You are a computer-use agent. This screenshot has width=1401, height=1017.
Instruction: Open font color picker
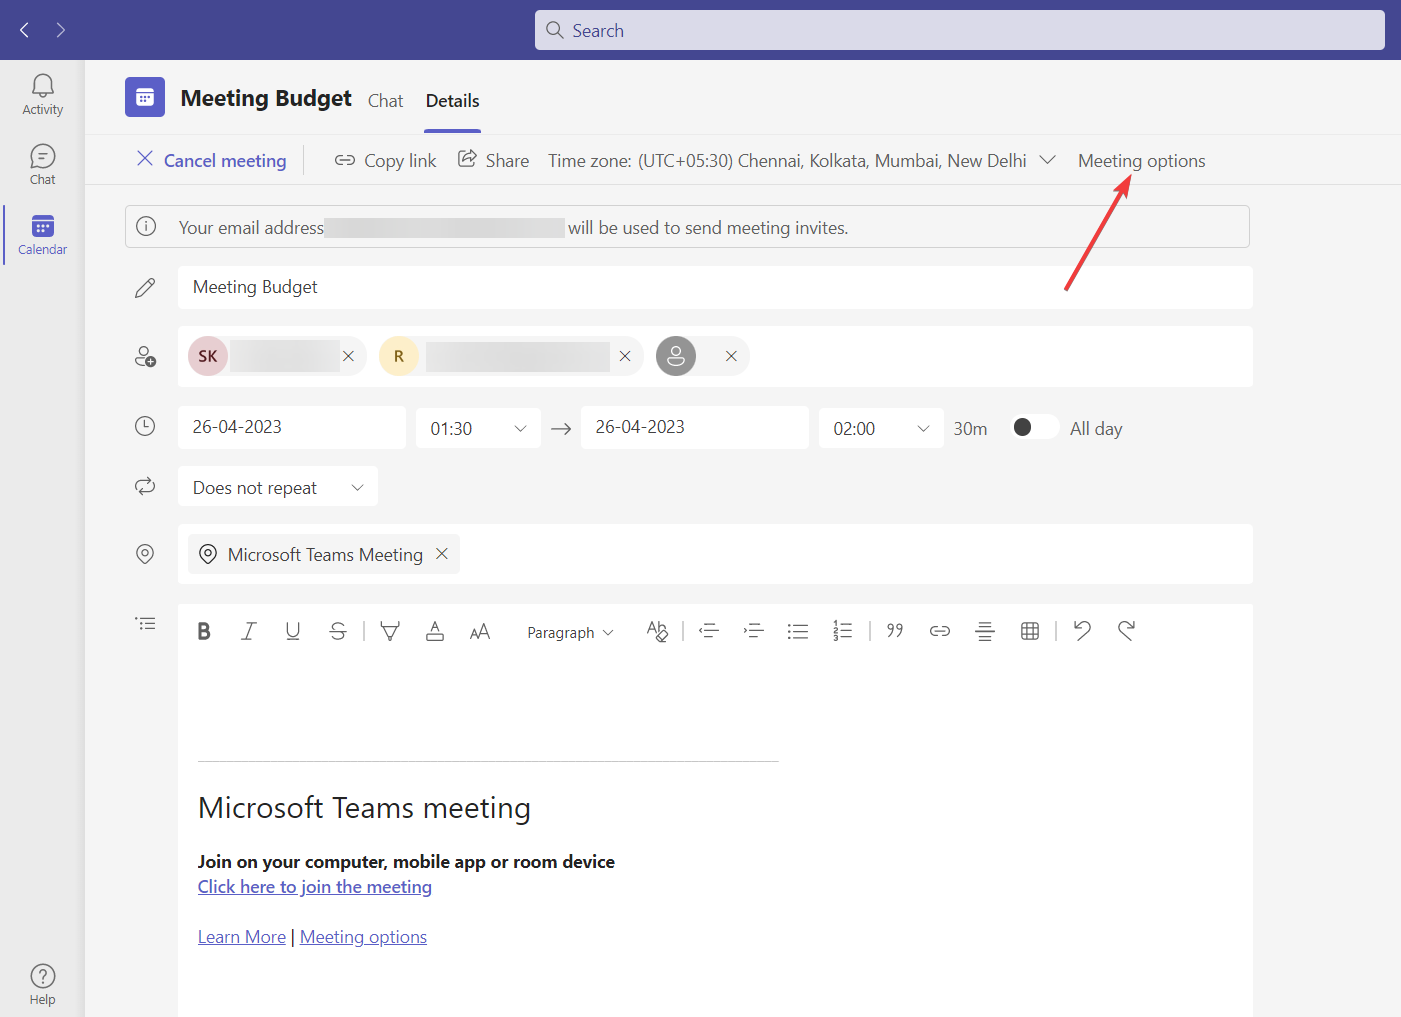point(435,631)
